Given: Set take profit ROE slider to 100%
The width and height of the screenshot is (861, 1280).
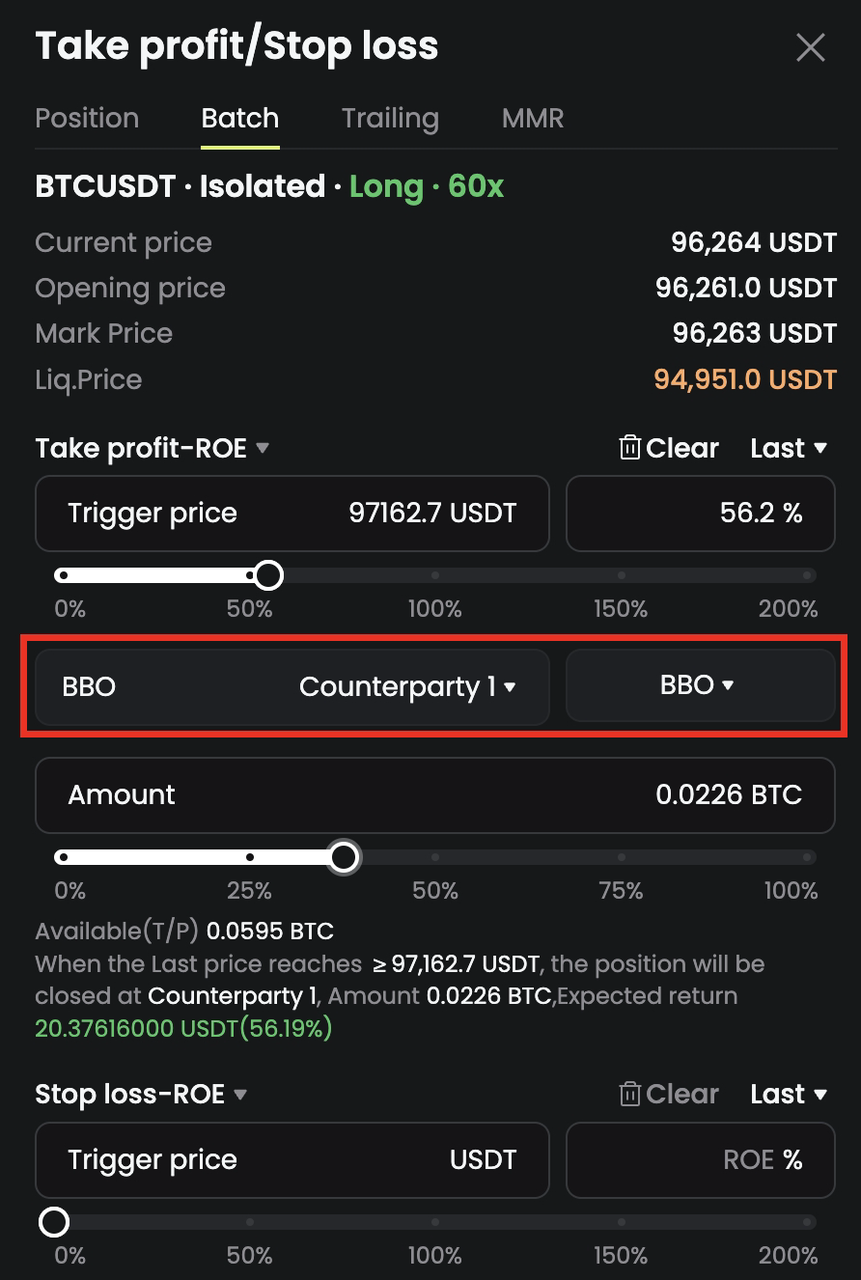Looking at the screenshot, I should 435,576.
